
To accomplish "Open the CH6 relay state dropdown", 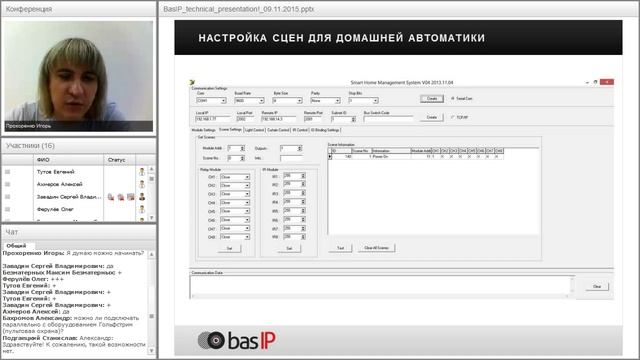I will pyautogui.click(x=247, y=220).
